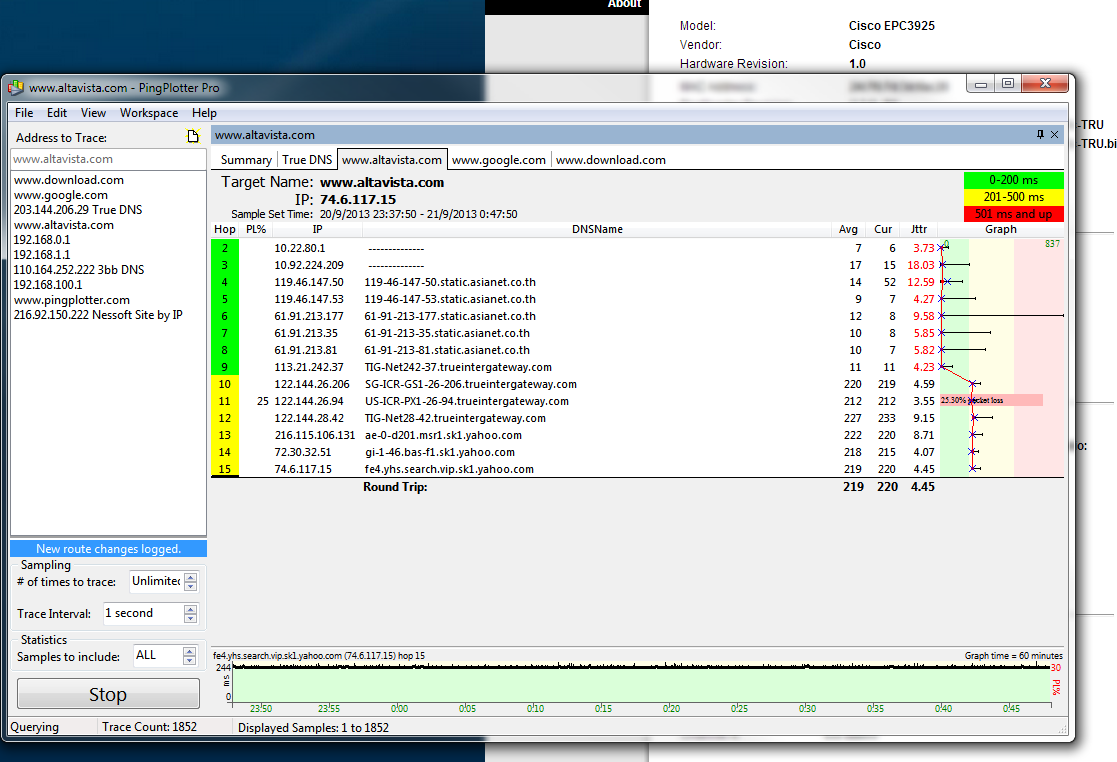The image size is (1117, 762).
Task: Click the Graph column header
Action: pyautogui.click(x=1001, y=229)
